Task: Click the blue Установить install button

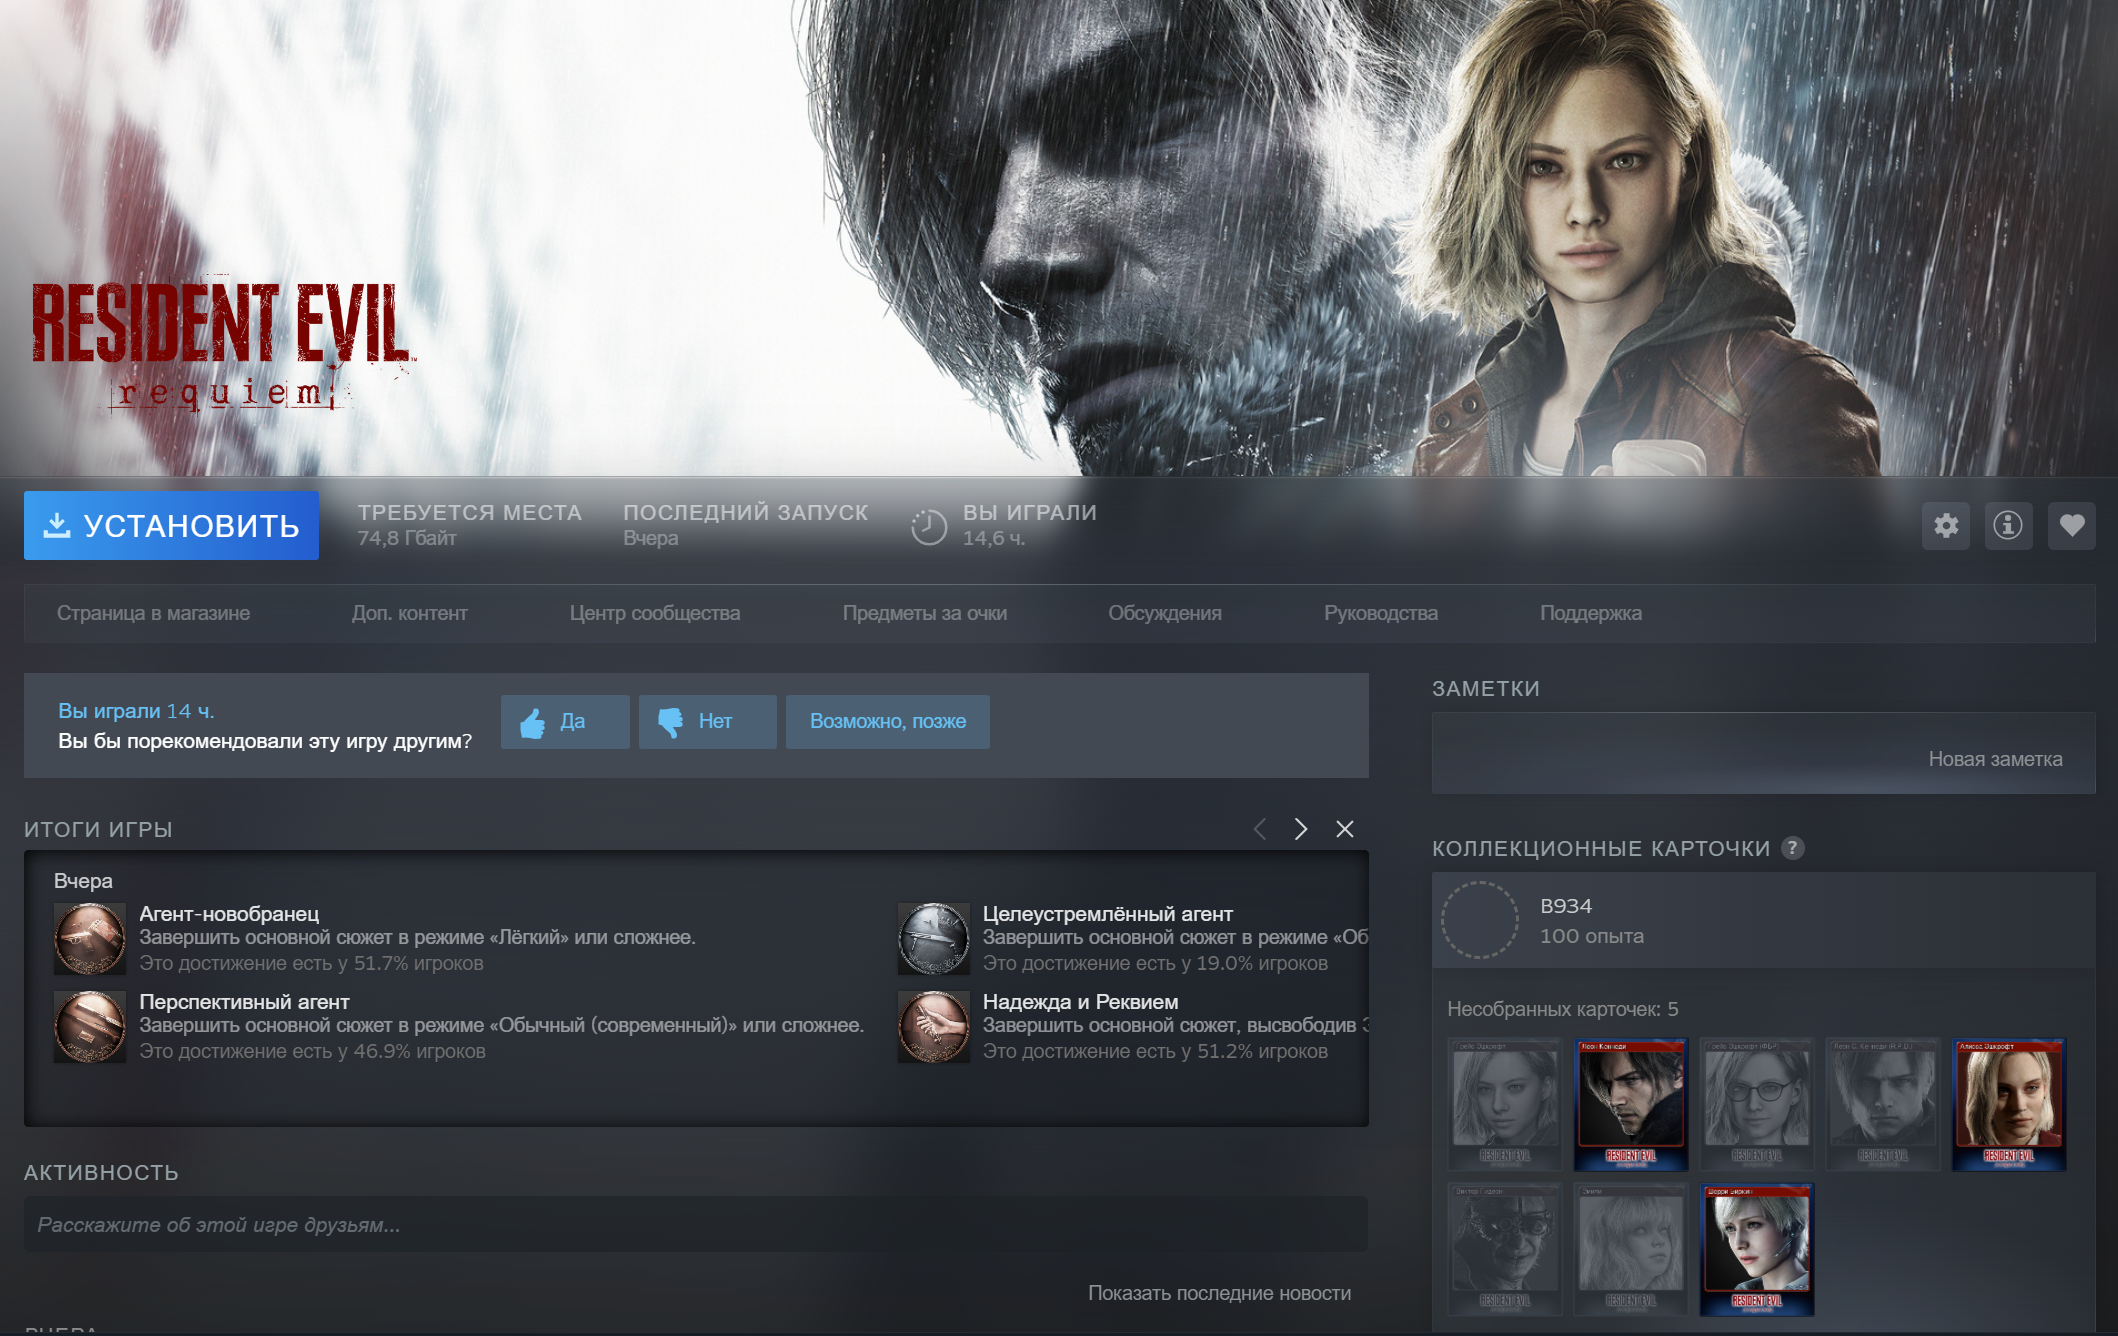Action: pos(171,526)
